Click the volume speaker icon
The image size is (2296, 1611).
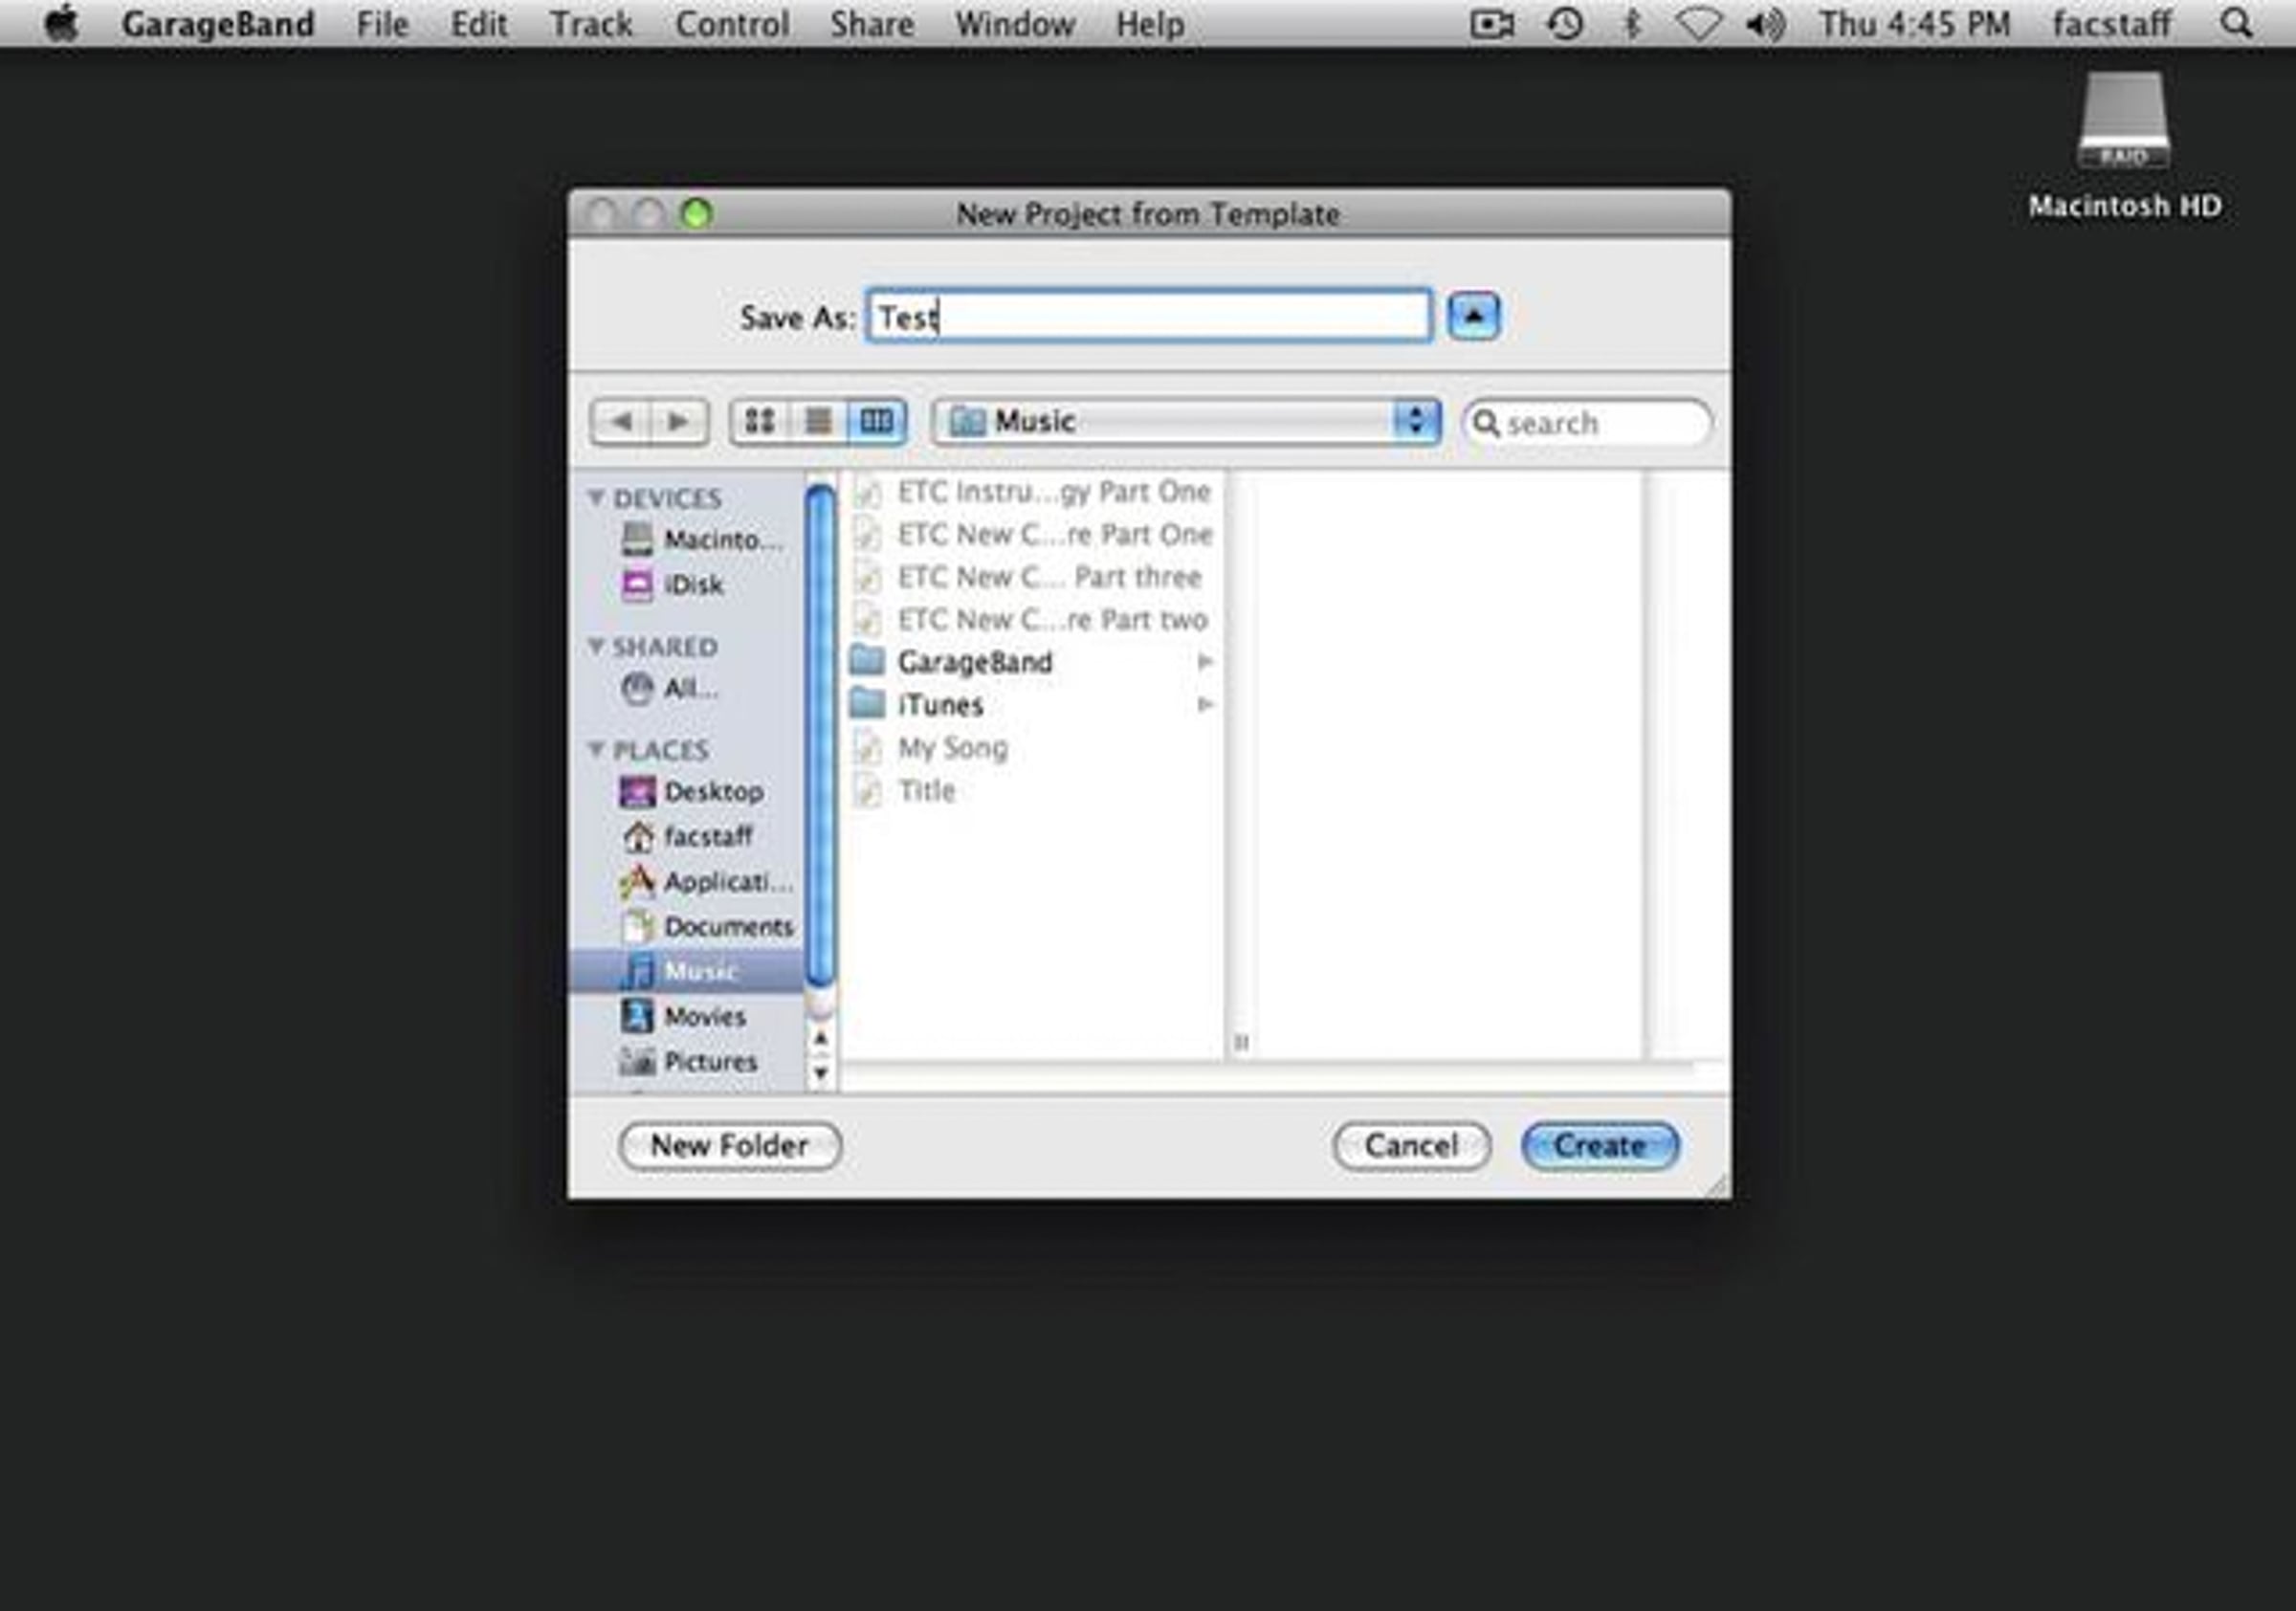(1765, 23)
